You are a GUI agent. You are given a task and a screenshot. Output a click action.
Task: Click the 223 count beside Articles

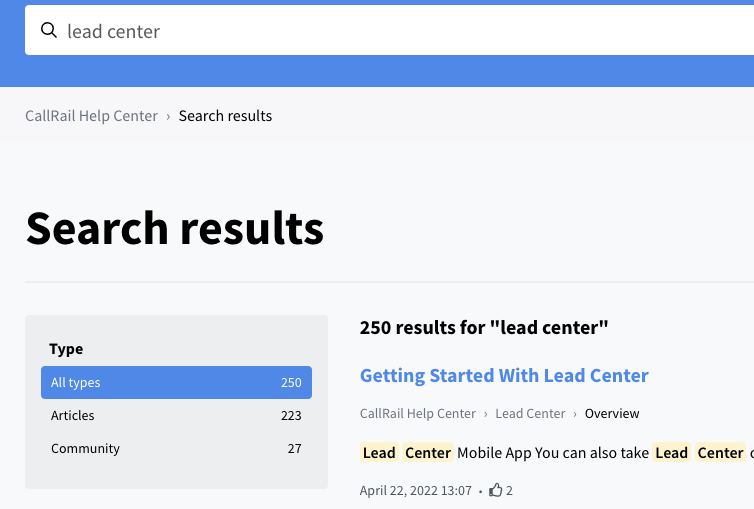[291, 415]
